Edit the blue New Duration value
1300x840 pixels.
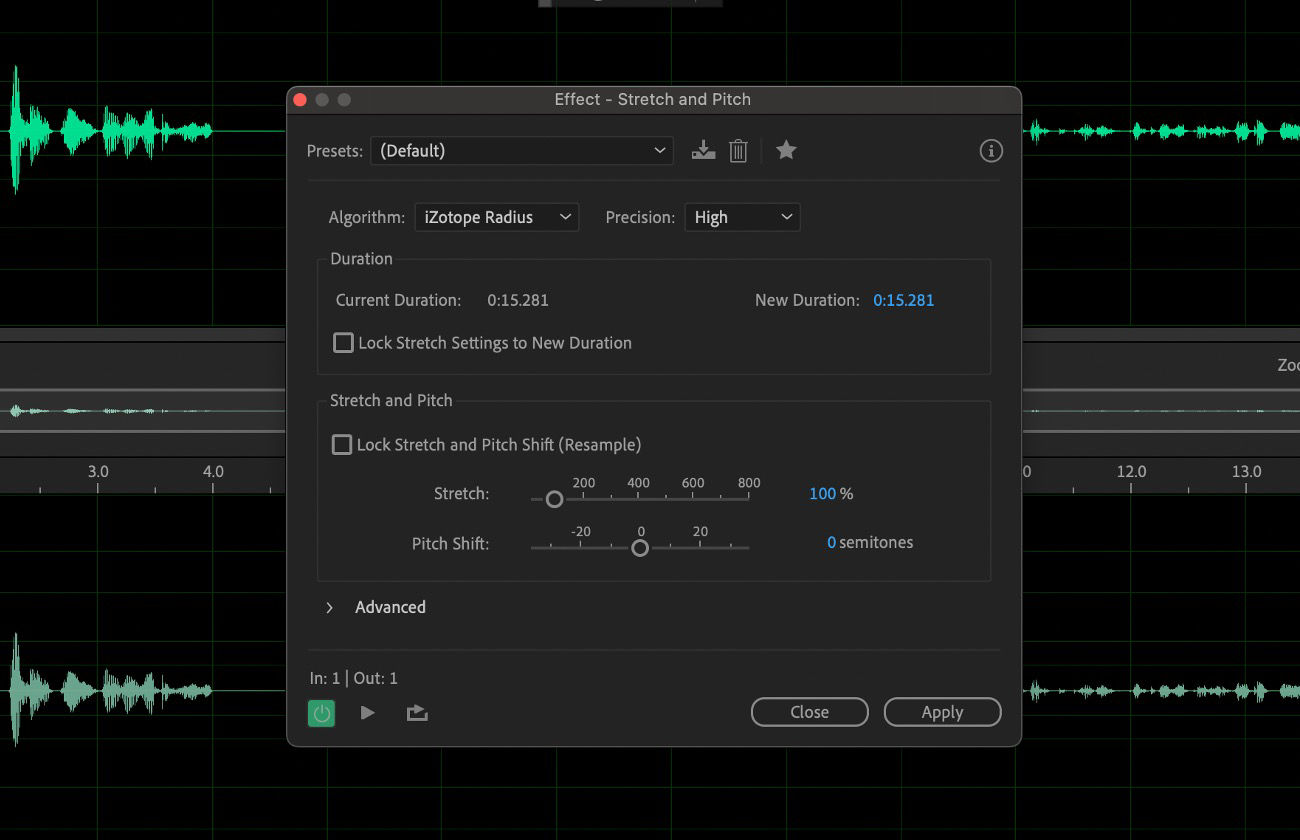point(903,300)
